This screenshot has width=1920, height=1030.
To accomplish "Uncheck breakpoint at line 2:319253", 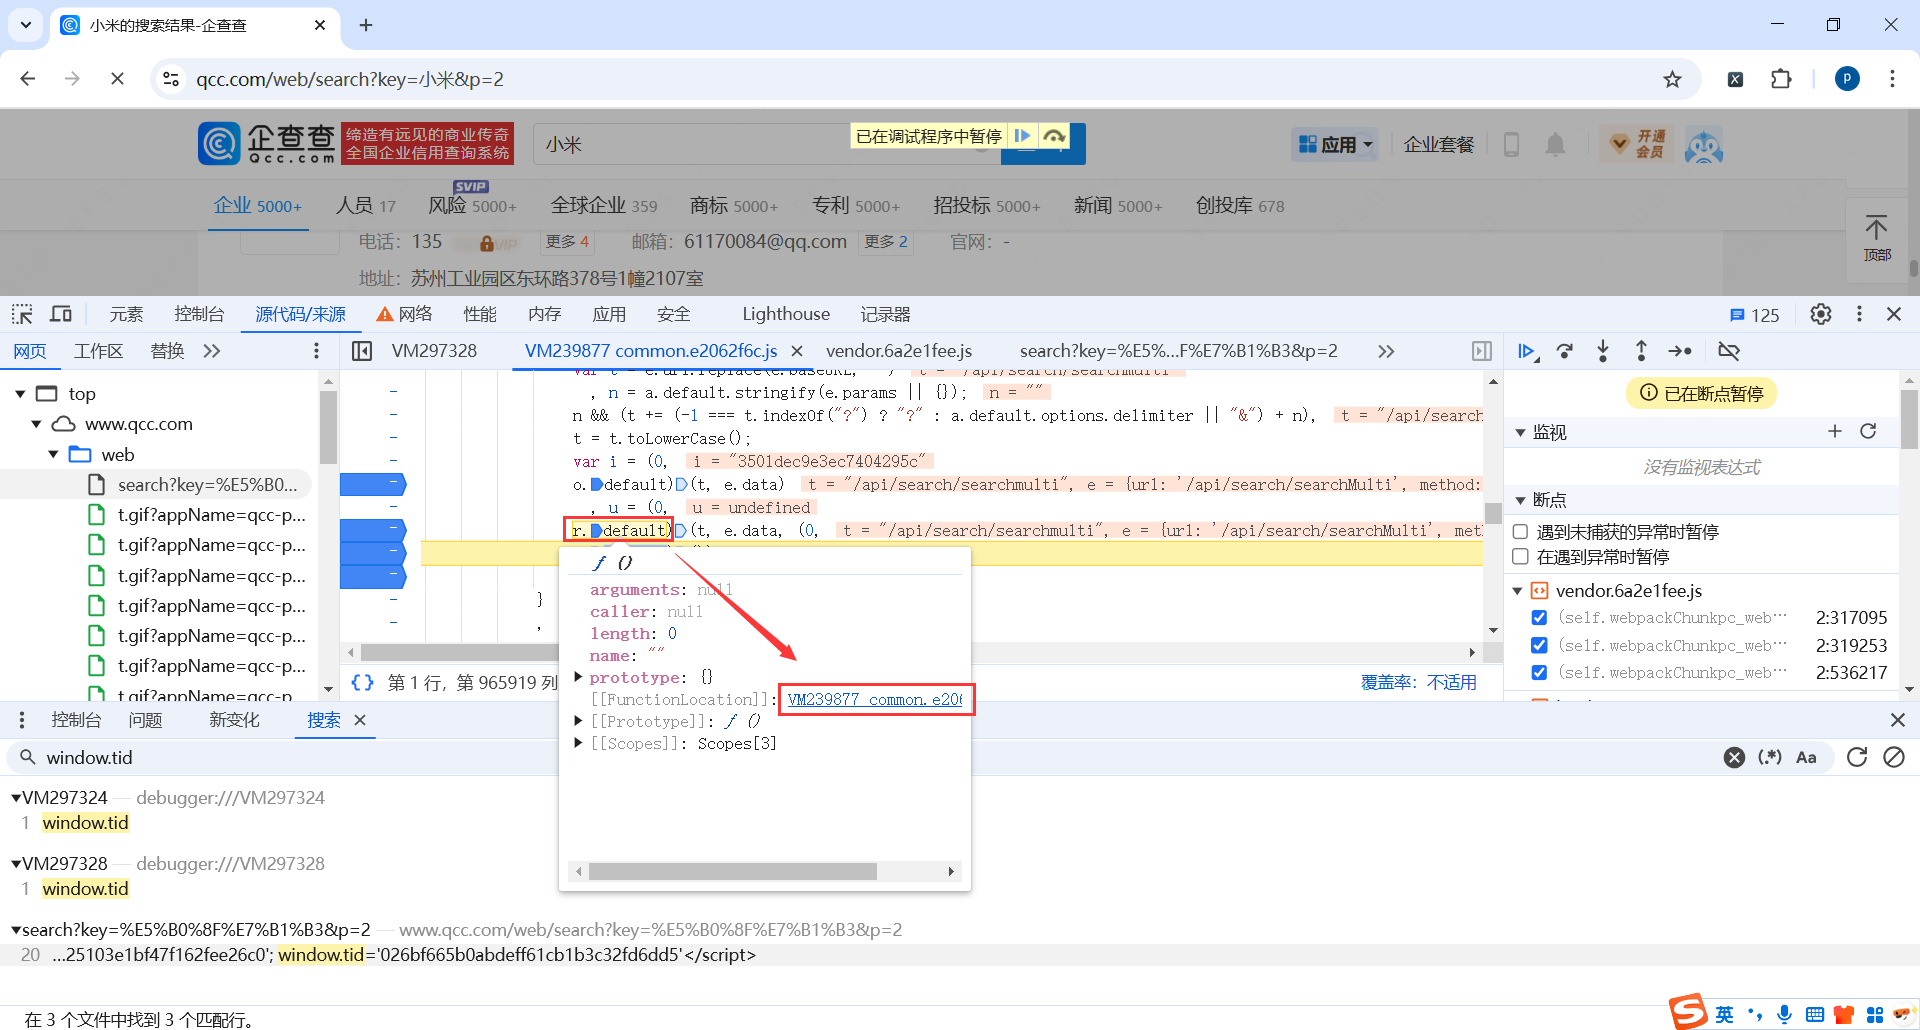I will point(1539,645).
